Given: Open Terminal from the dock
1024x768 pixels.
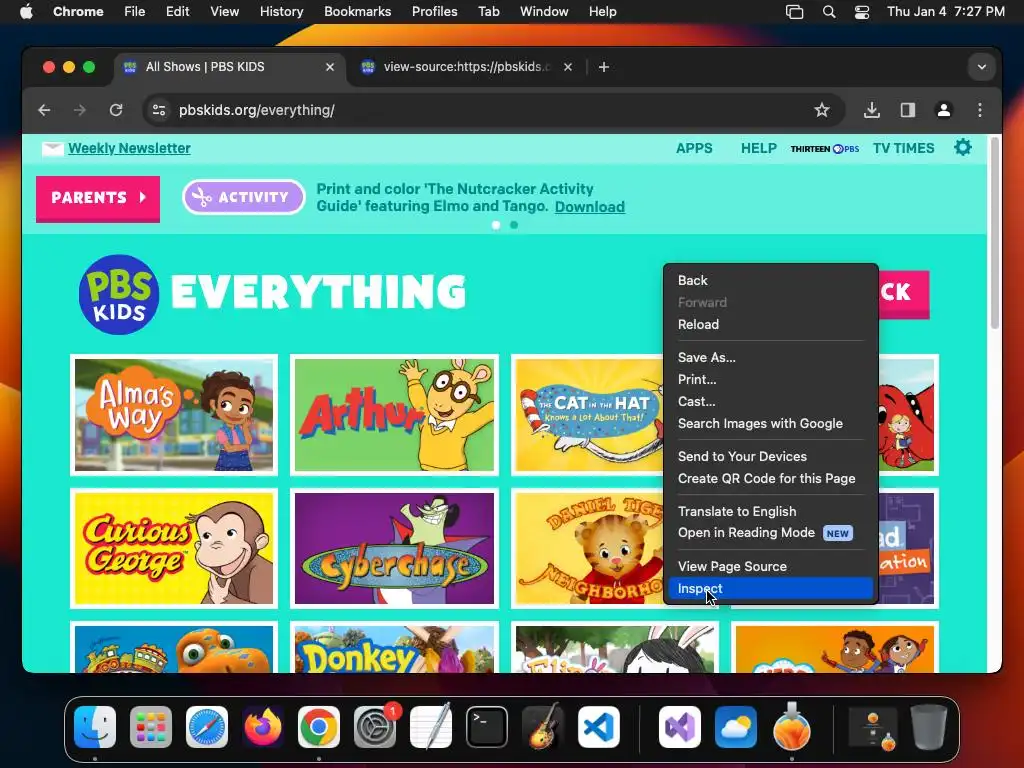Looking at the screenshot, I should pos(487,727).
